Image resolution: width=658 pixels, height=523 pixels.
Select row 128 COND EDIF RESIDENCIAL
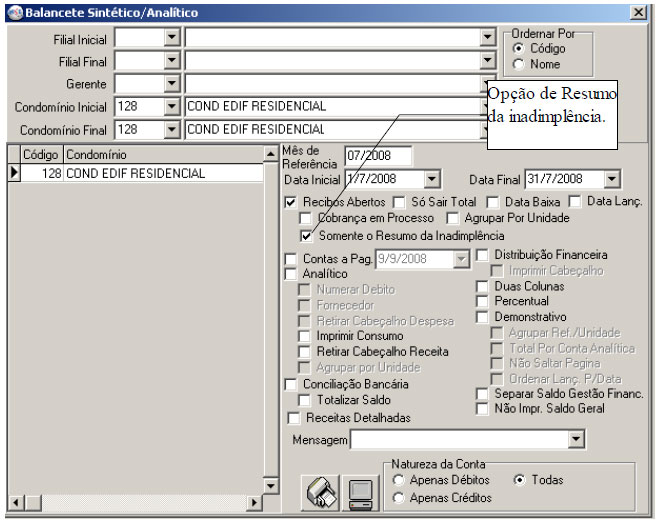point(135,173)
